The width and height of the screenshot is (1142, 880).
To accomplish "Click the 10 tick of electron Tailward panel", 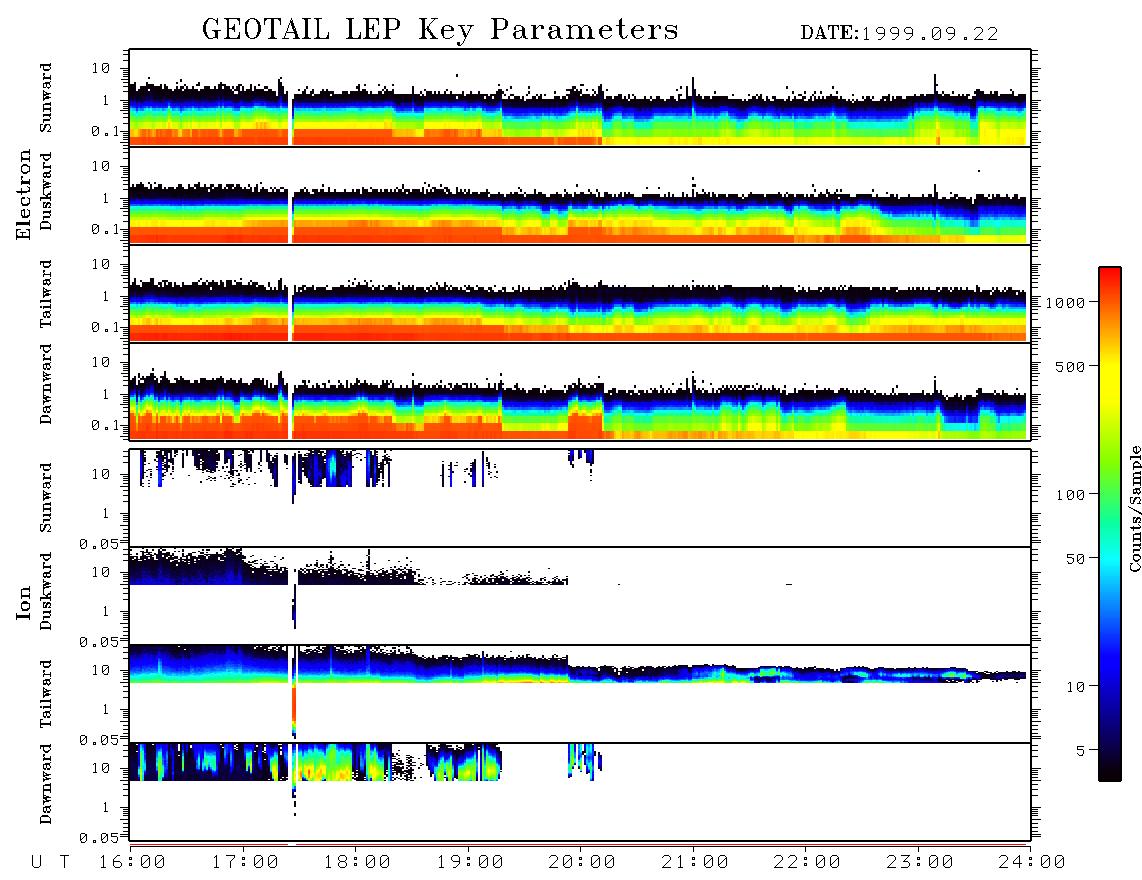I will click(100, 264).
